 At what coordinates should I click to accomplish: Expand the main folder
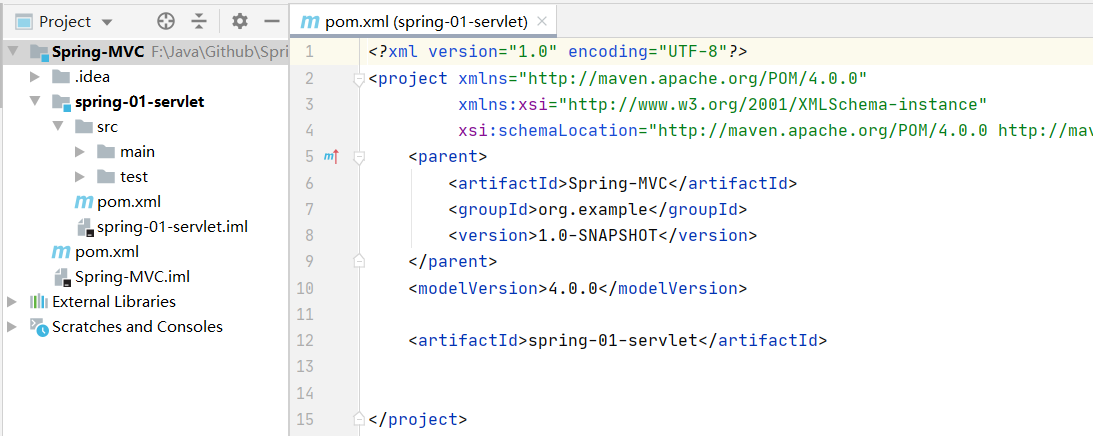pos(80,152)
